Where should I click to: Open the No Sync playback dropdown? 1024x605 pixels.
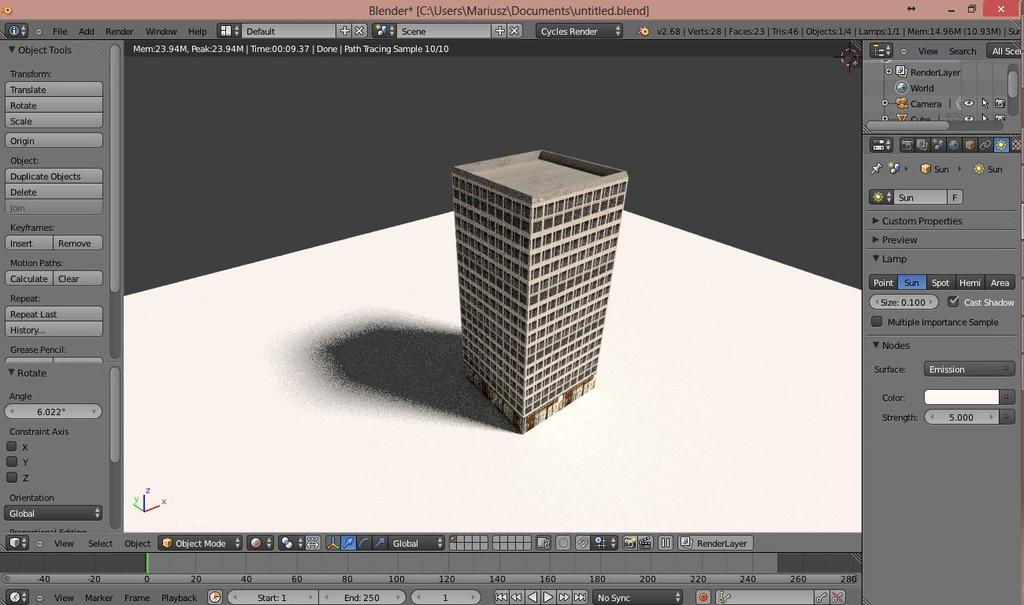[637, 597]
